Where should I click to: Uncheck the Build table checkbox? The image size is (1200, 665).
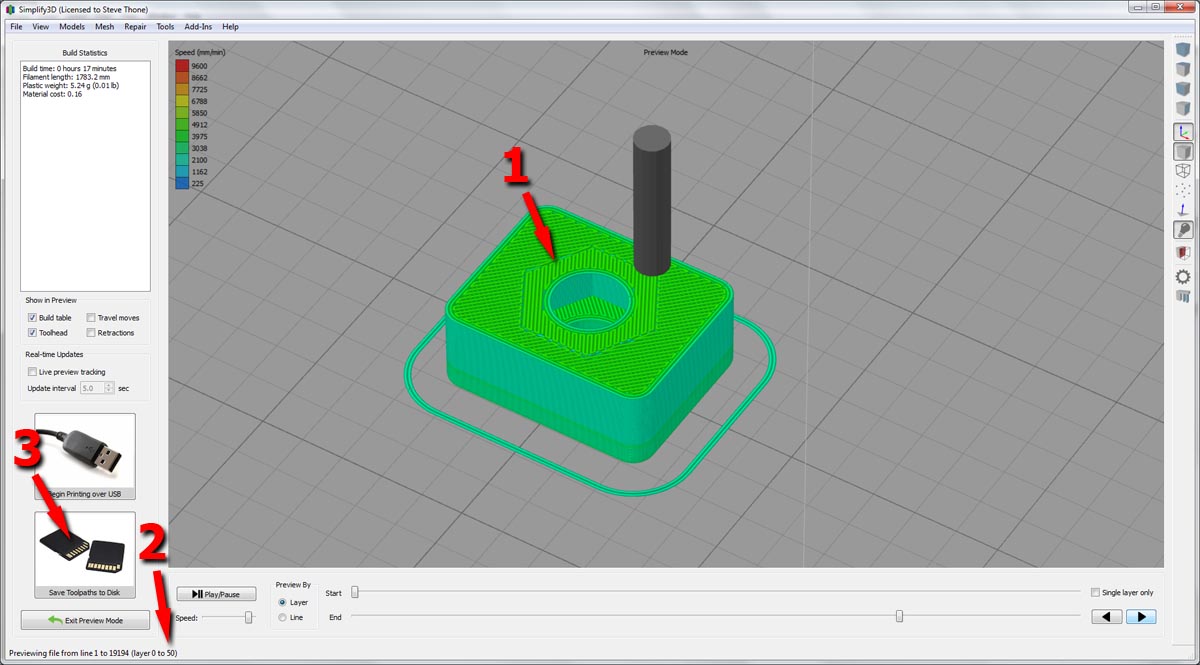[x=33, y=318]
